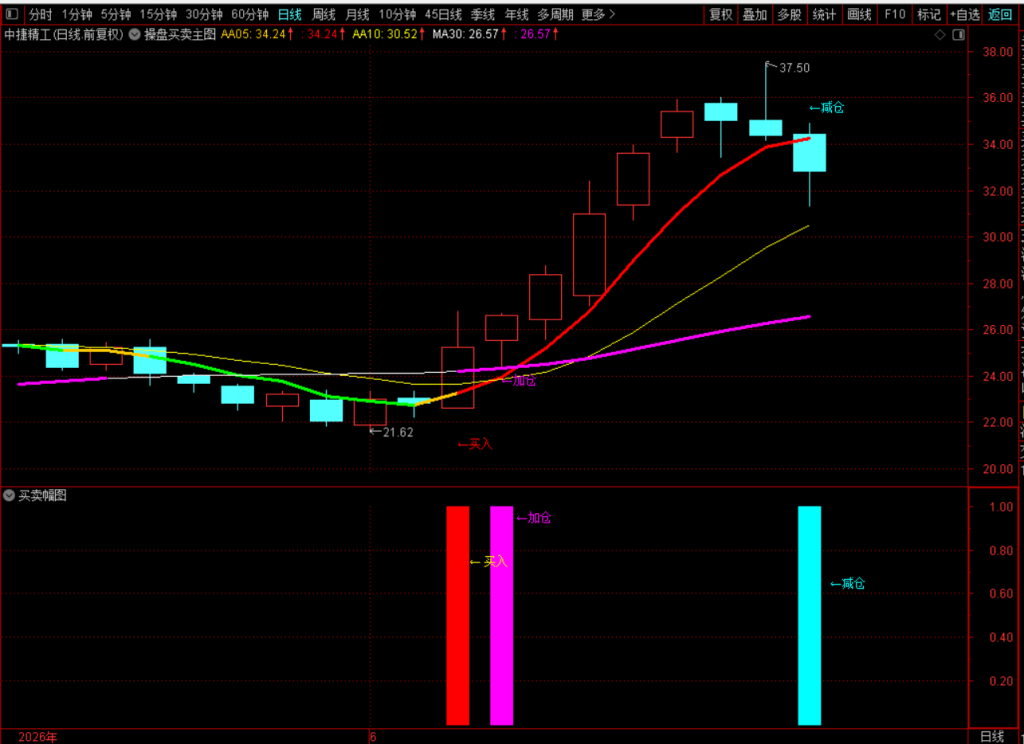Viewport: 1024px width, 744px height.
Task: Click the 日线 label at bottom-right
Action: pyautogui.click(x=993, y=736)
